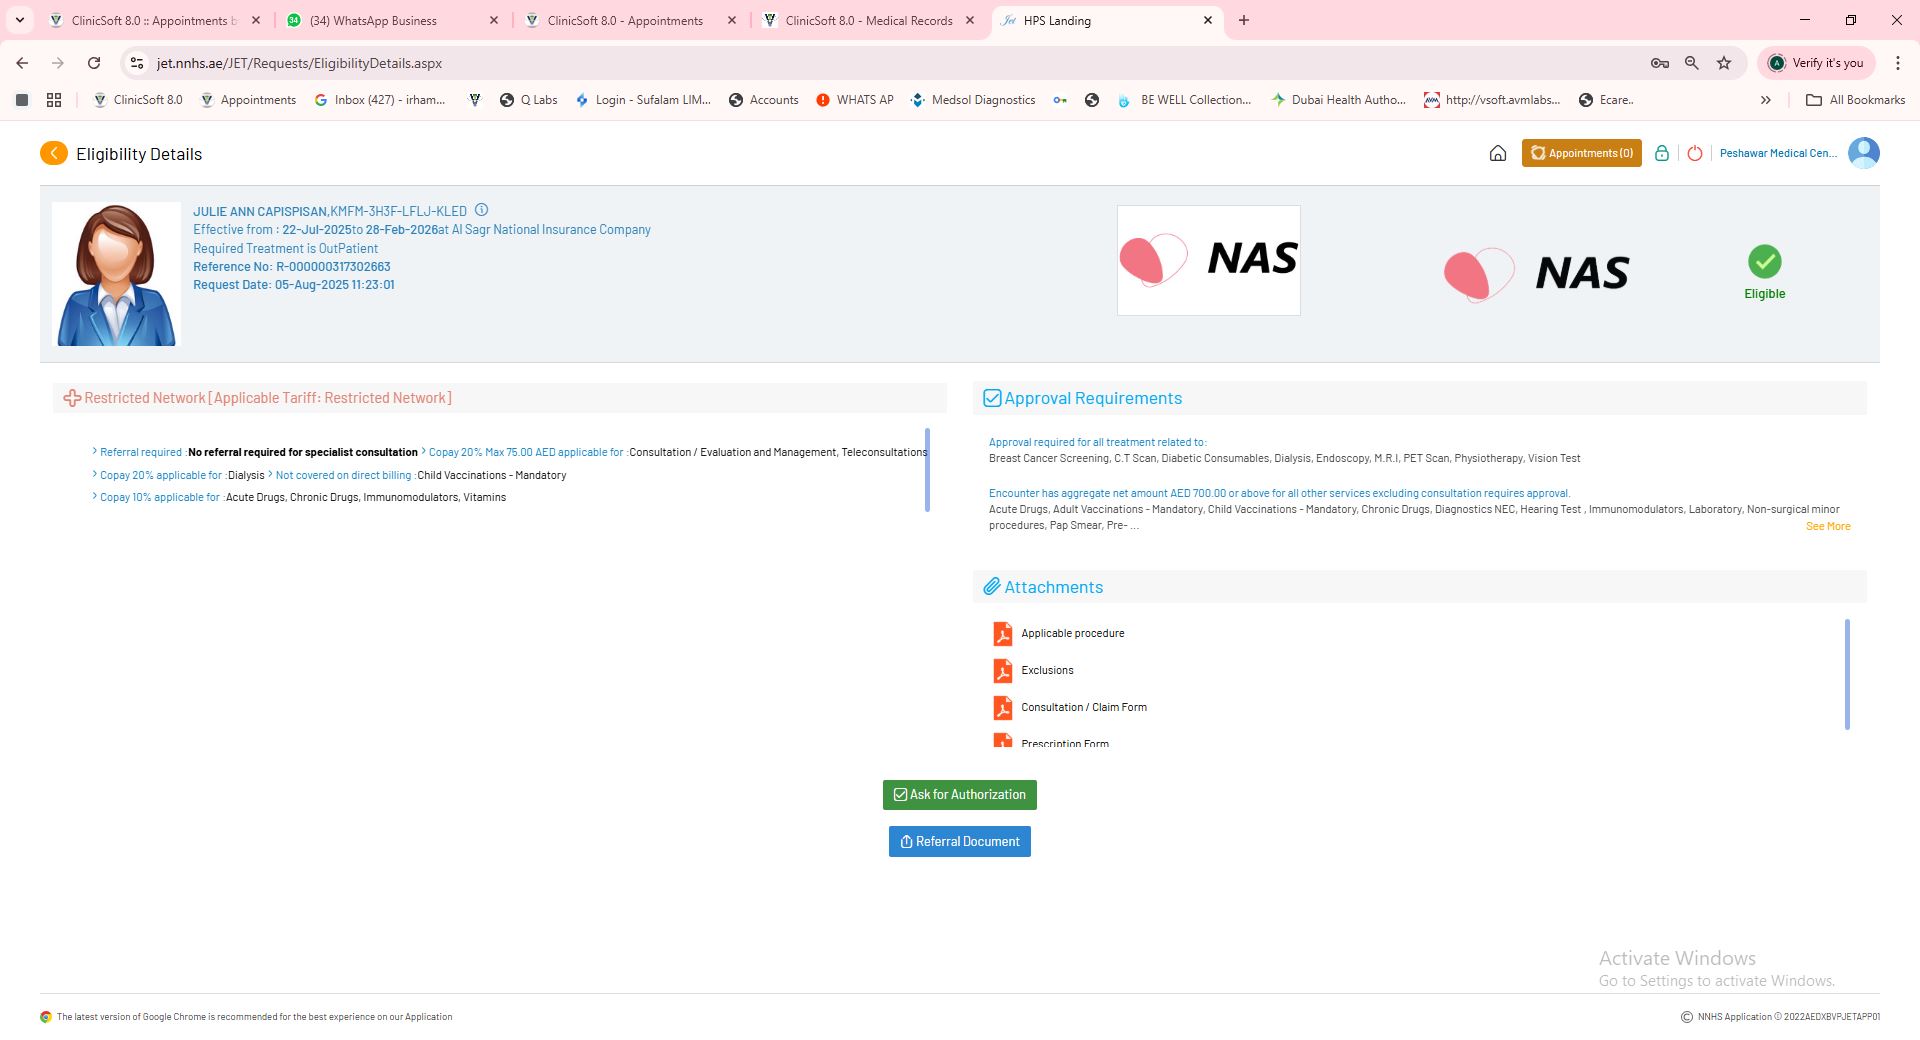This screenshot has width=1920, height=1040.
Task: Click the red power logout icon
Action: [1695, 153]
